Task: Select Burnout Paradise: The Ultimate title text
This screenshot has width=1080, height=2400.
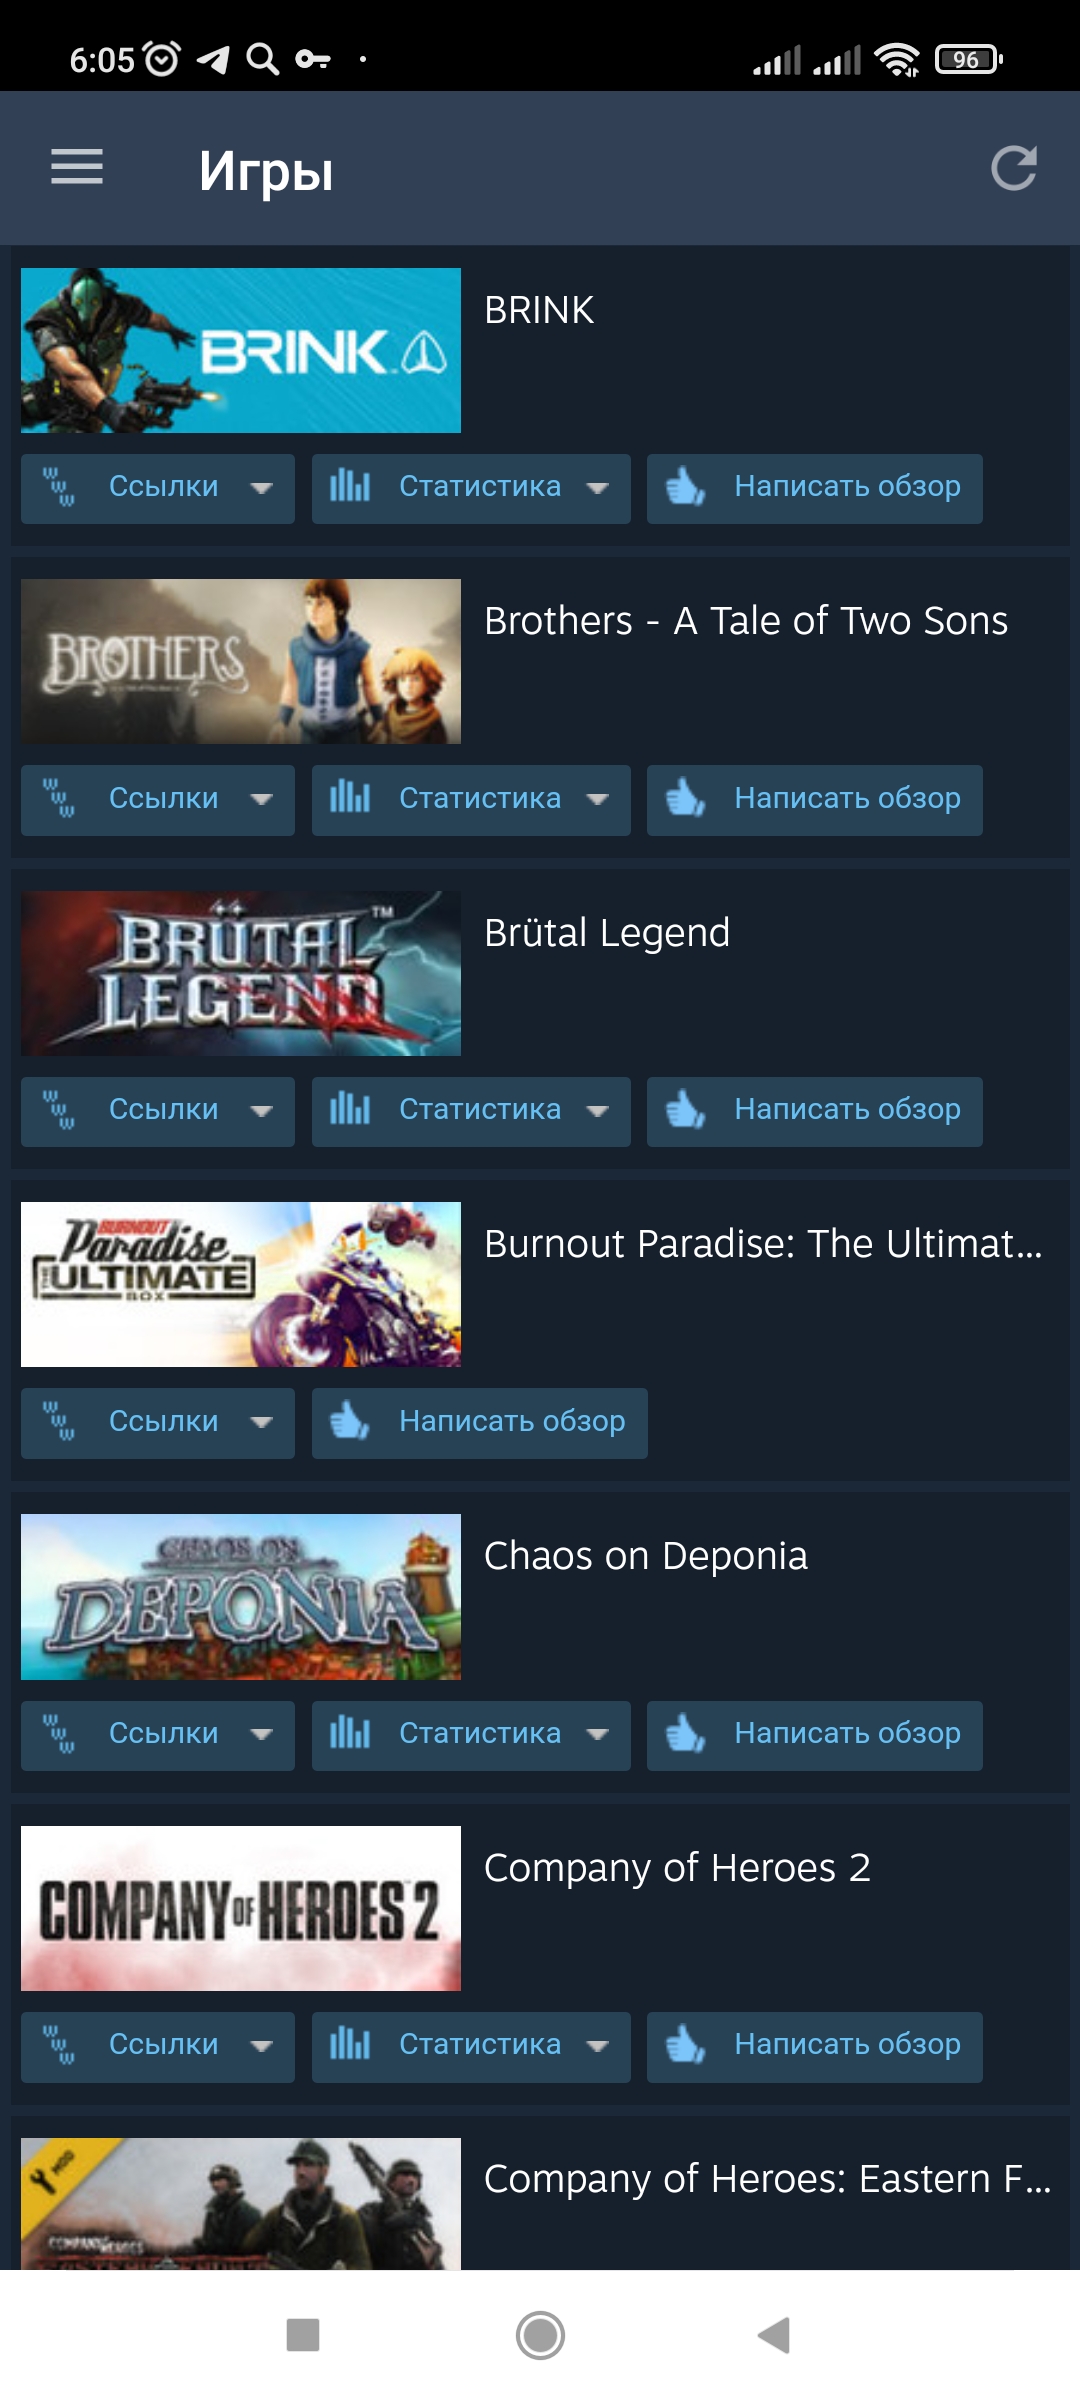Action: 764,1244
